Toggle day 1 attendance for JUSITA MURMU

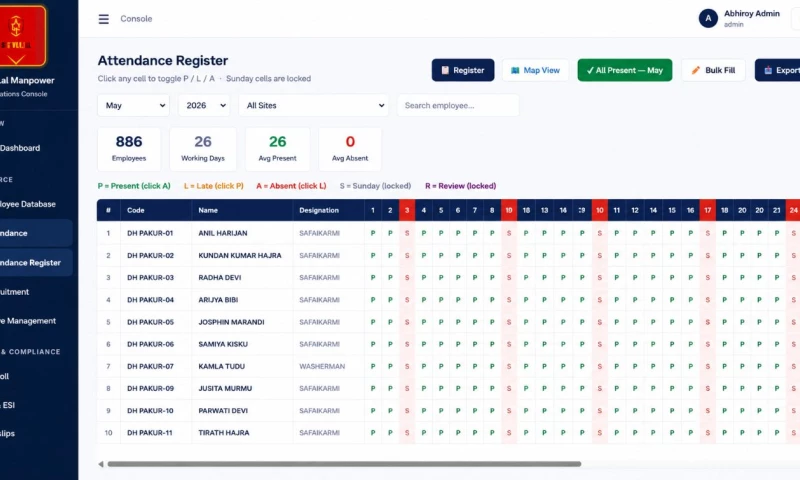373,389
